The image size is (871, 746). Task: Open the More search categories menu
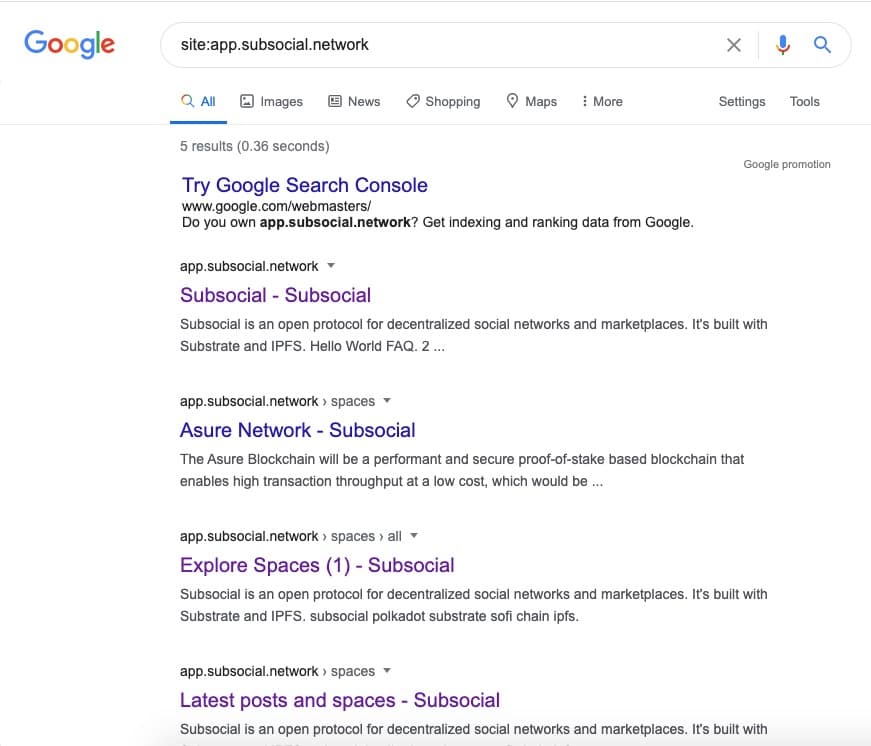tap(602, 102)
